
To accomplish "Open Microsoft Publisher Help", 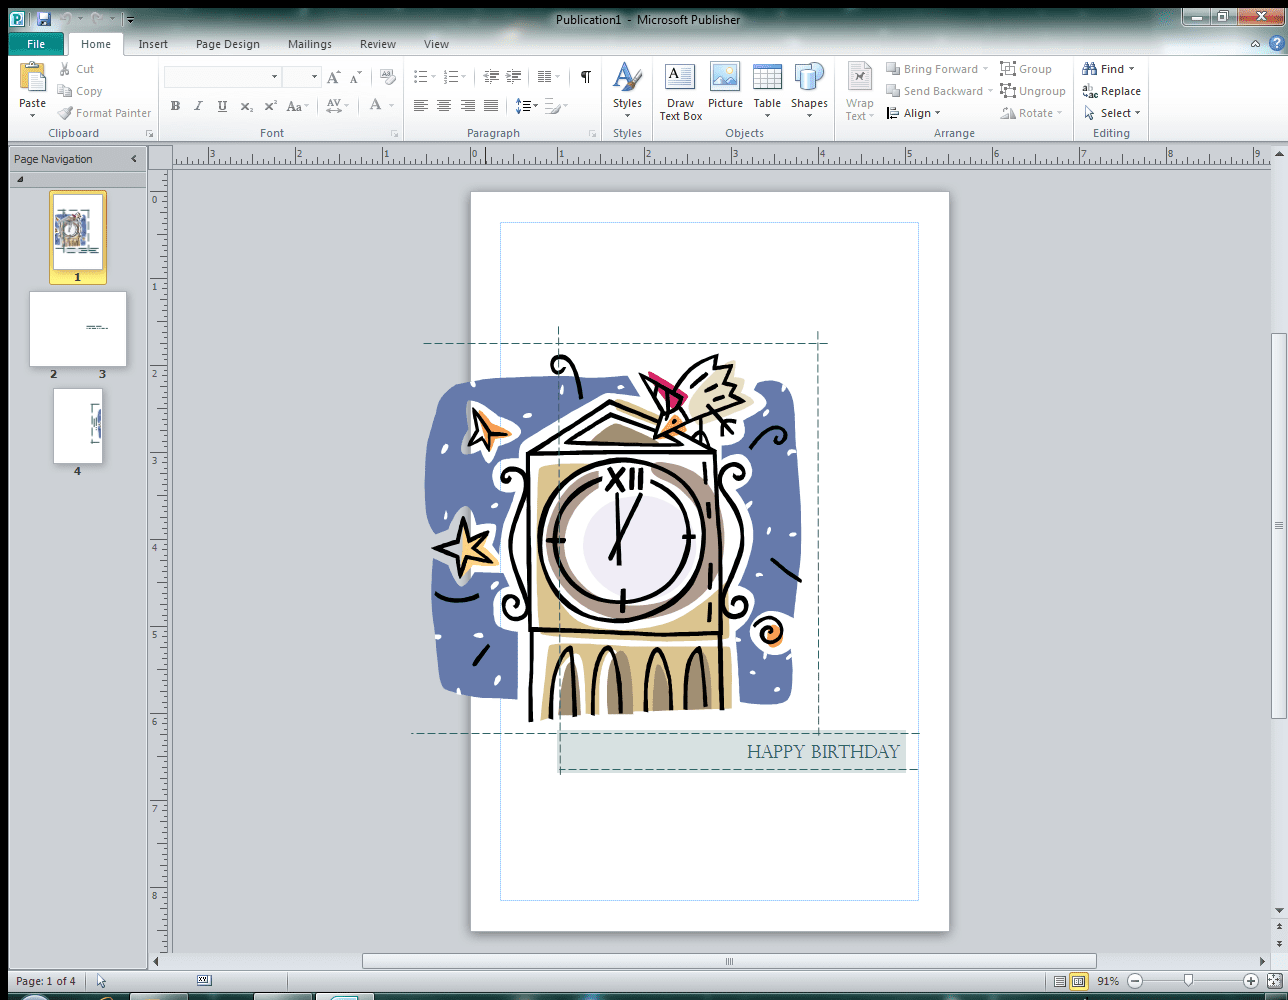I will (x=1276, y=44).
